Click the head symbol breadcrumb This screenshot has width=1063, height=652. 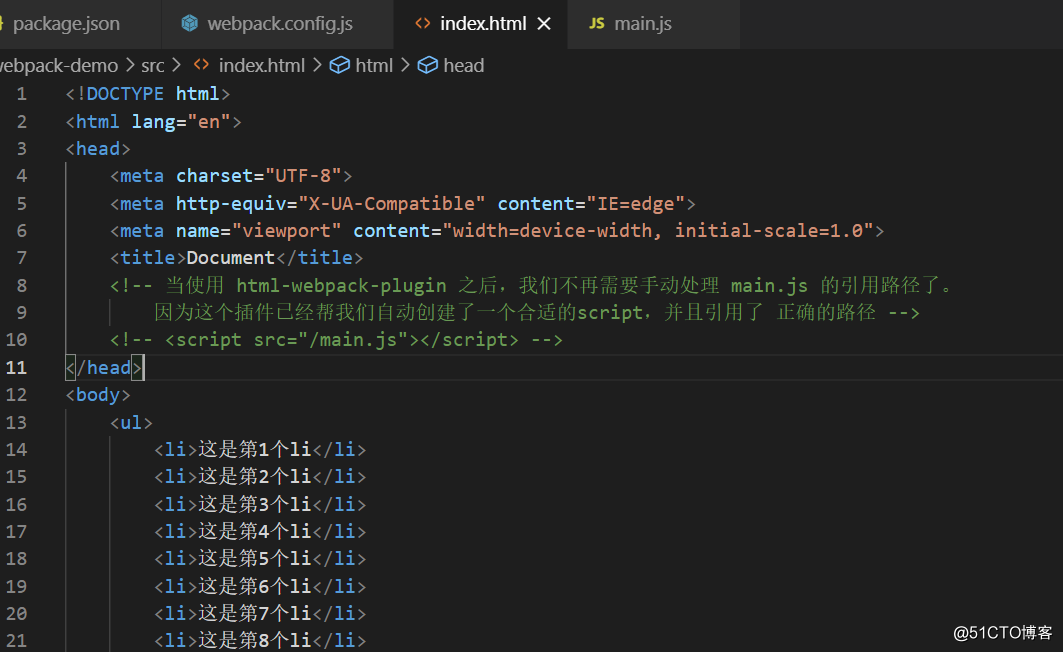464,66
